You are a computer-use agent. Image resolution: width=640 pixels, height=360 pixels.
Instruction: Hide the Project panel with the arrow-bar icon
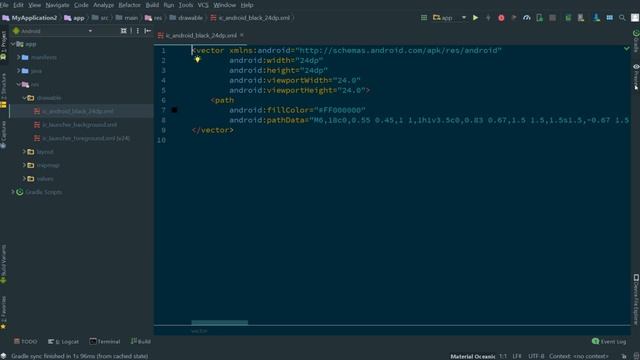point(147,31)
